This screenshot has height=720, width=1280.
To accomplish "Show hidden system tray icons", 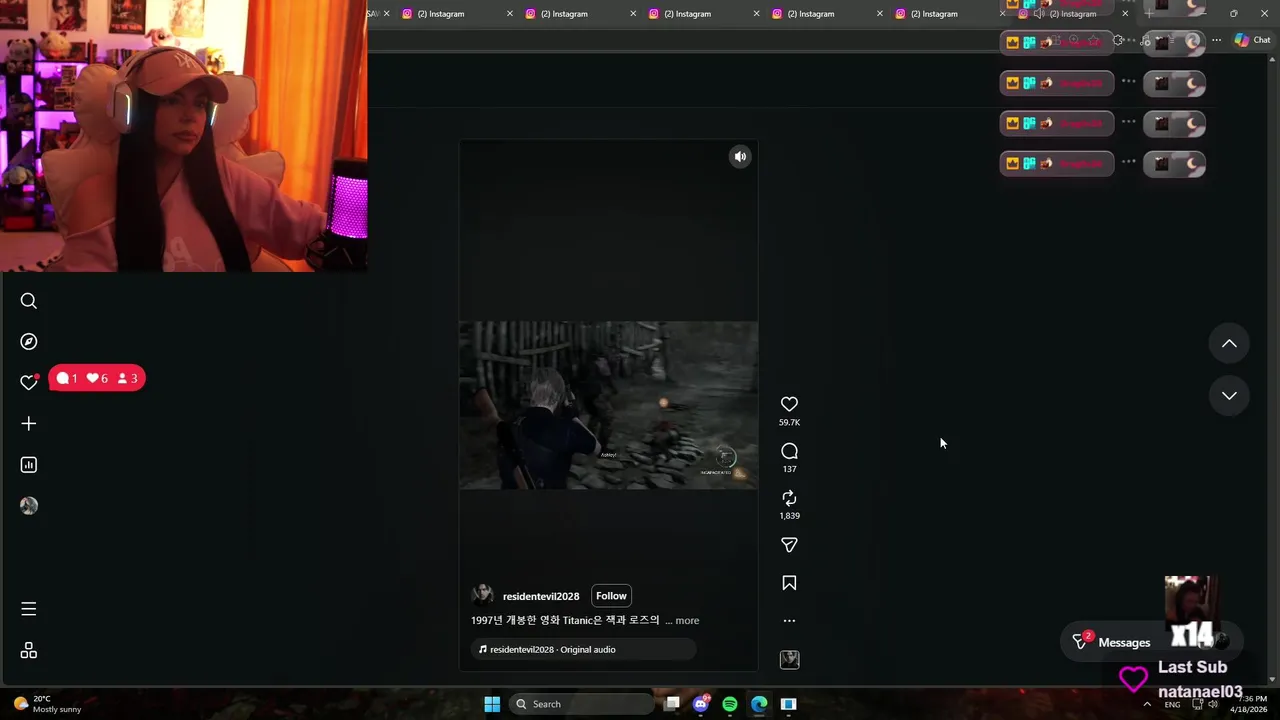I will (x=1147, y=704).
